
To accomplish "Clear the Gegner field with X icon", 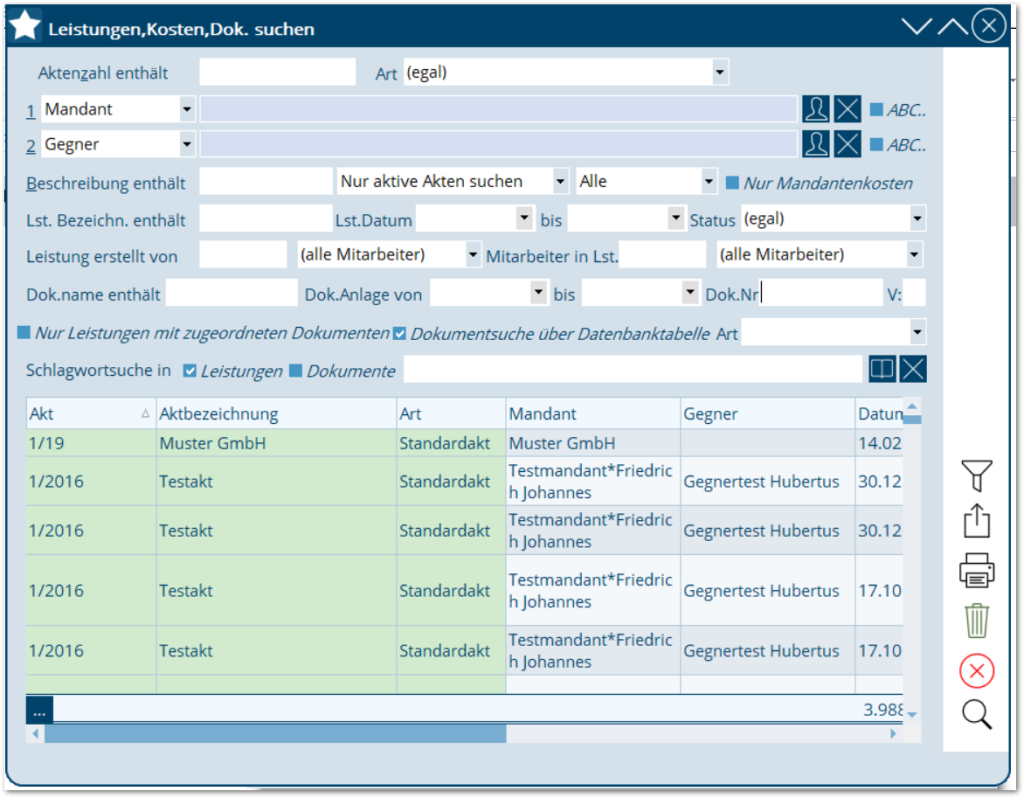I will (x=848, y=144).
